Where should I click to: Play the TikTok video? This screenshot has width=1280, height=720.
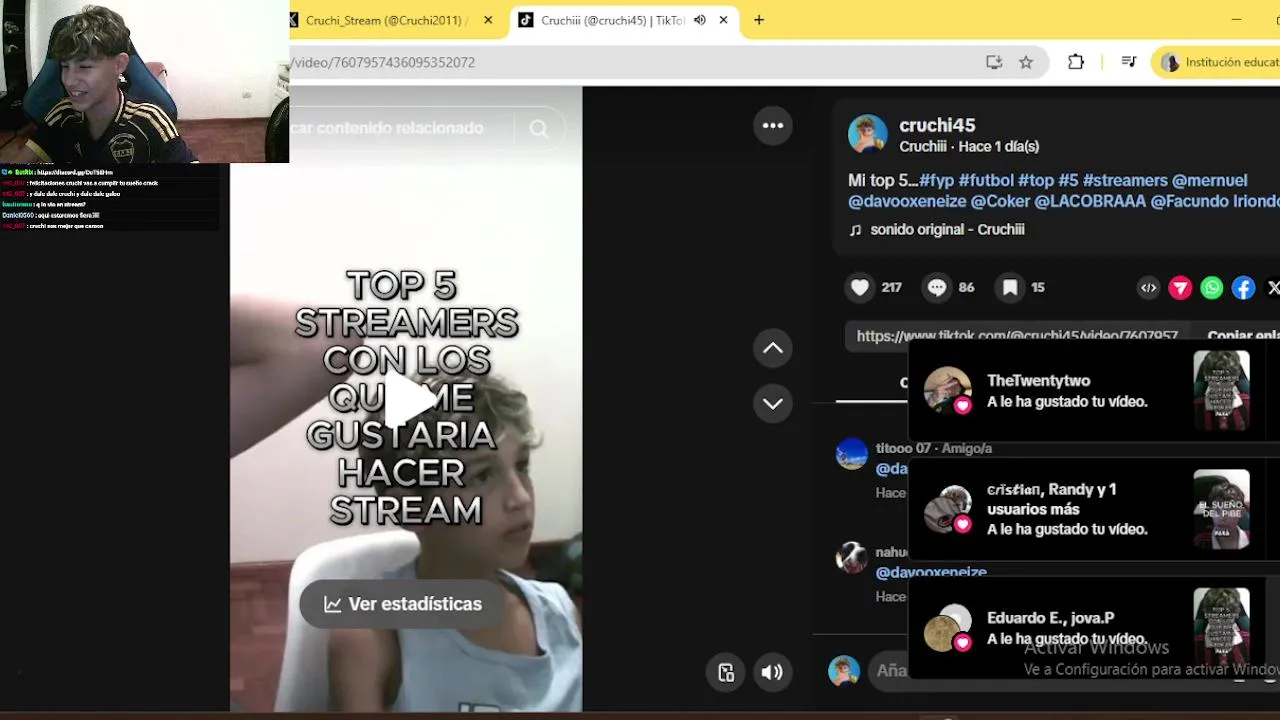click(x=408, y=400)
